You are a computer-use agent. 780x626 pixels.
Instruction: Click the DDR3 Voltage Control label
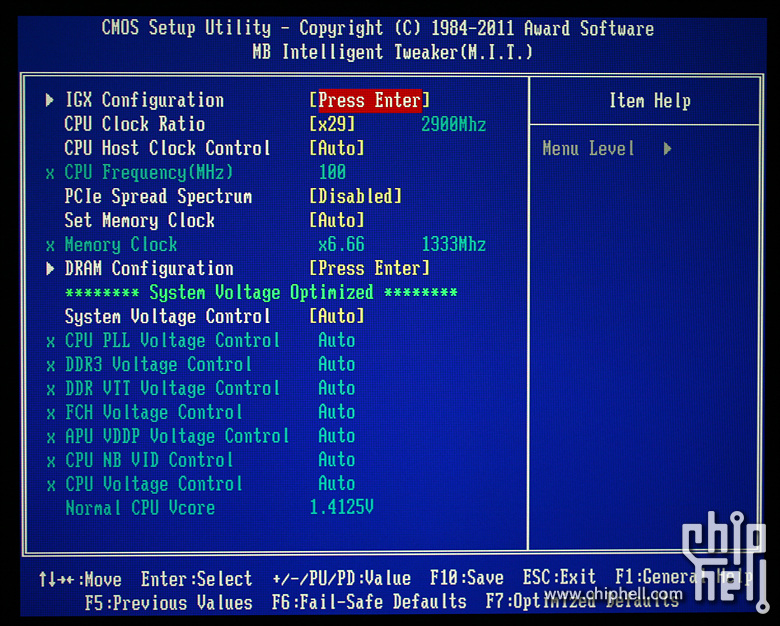click(158, 365)
